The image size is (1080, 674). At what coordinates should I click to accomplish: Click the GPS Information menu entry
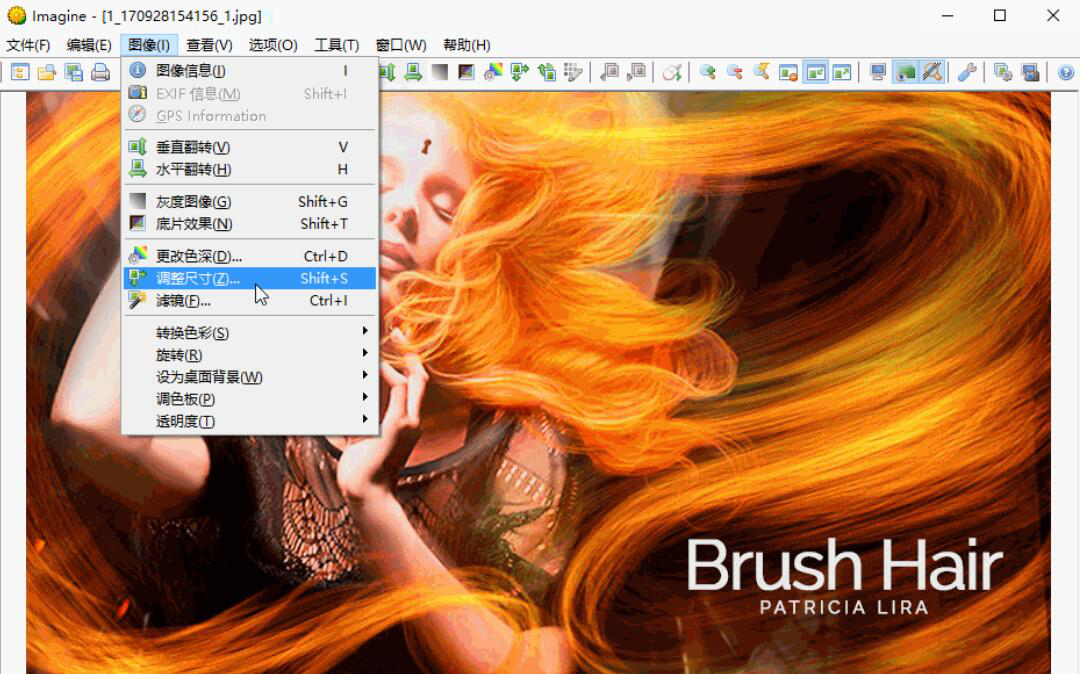[249, 115]
